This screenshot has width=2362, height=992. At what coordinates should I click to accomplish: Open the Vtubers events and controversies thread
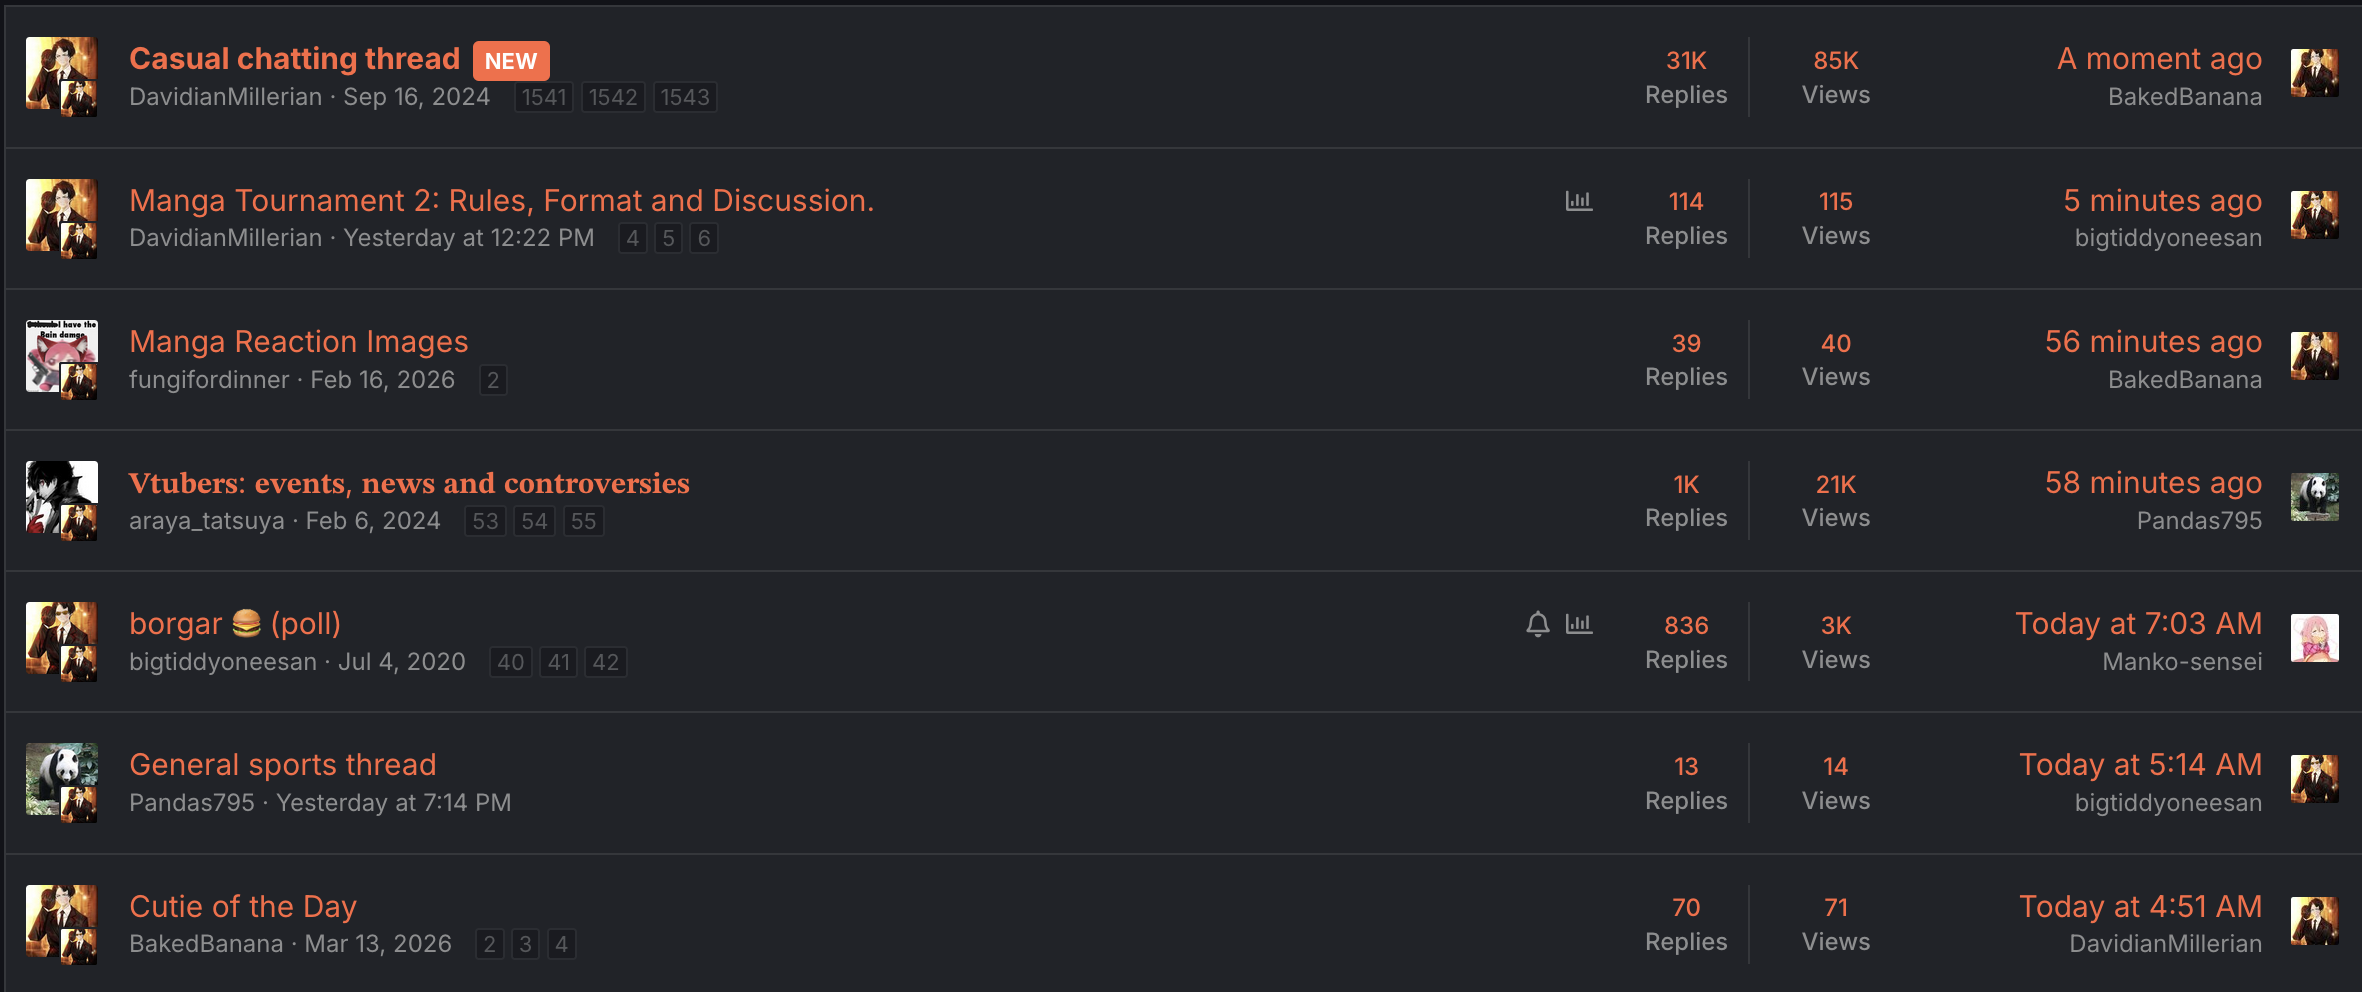(409, 483)
